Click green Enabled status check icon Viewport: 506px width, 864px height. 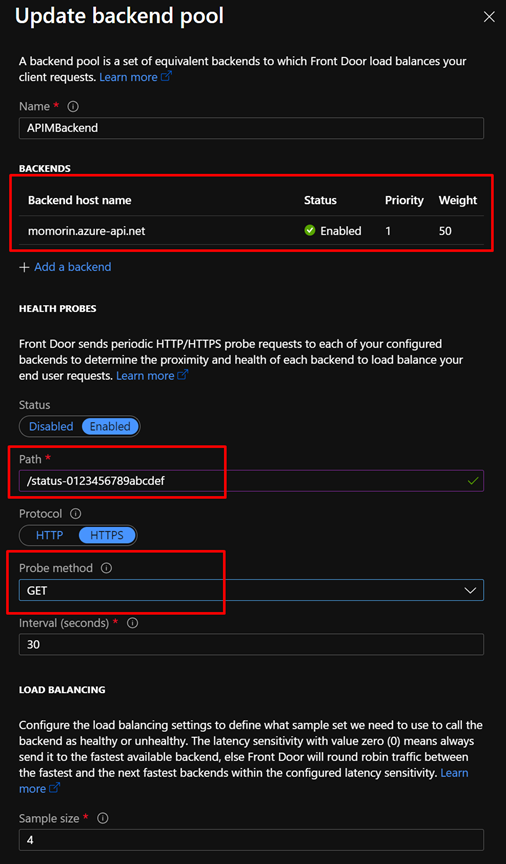pyautogui.click(x=310, y=231)
